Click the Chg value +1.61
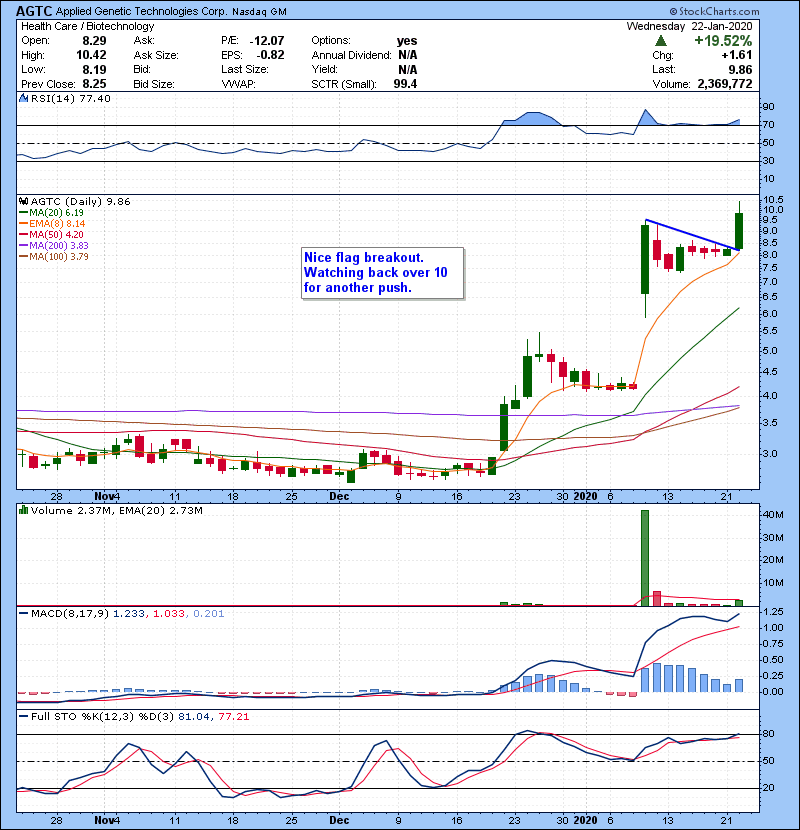 [x=736, y=55]
